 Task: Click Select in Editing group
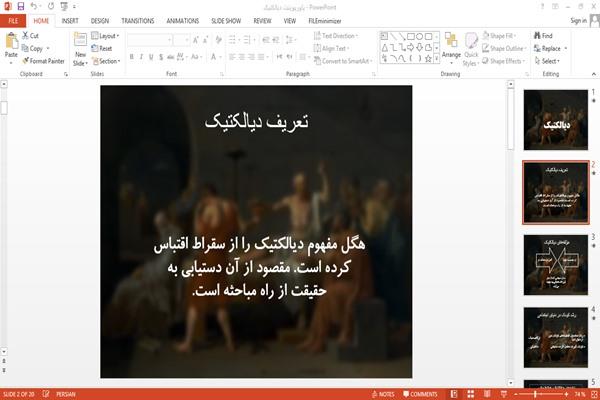tap(547, 61)
